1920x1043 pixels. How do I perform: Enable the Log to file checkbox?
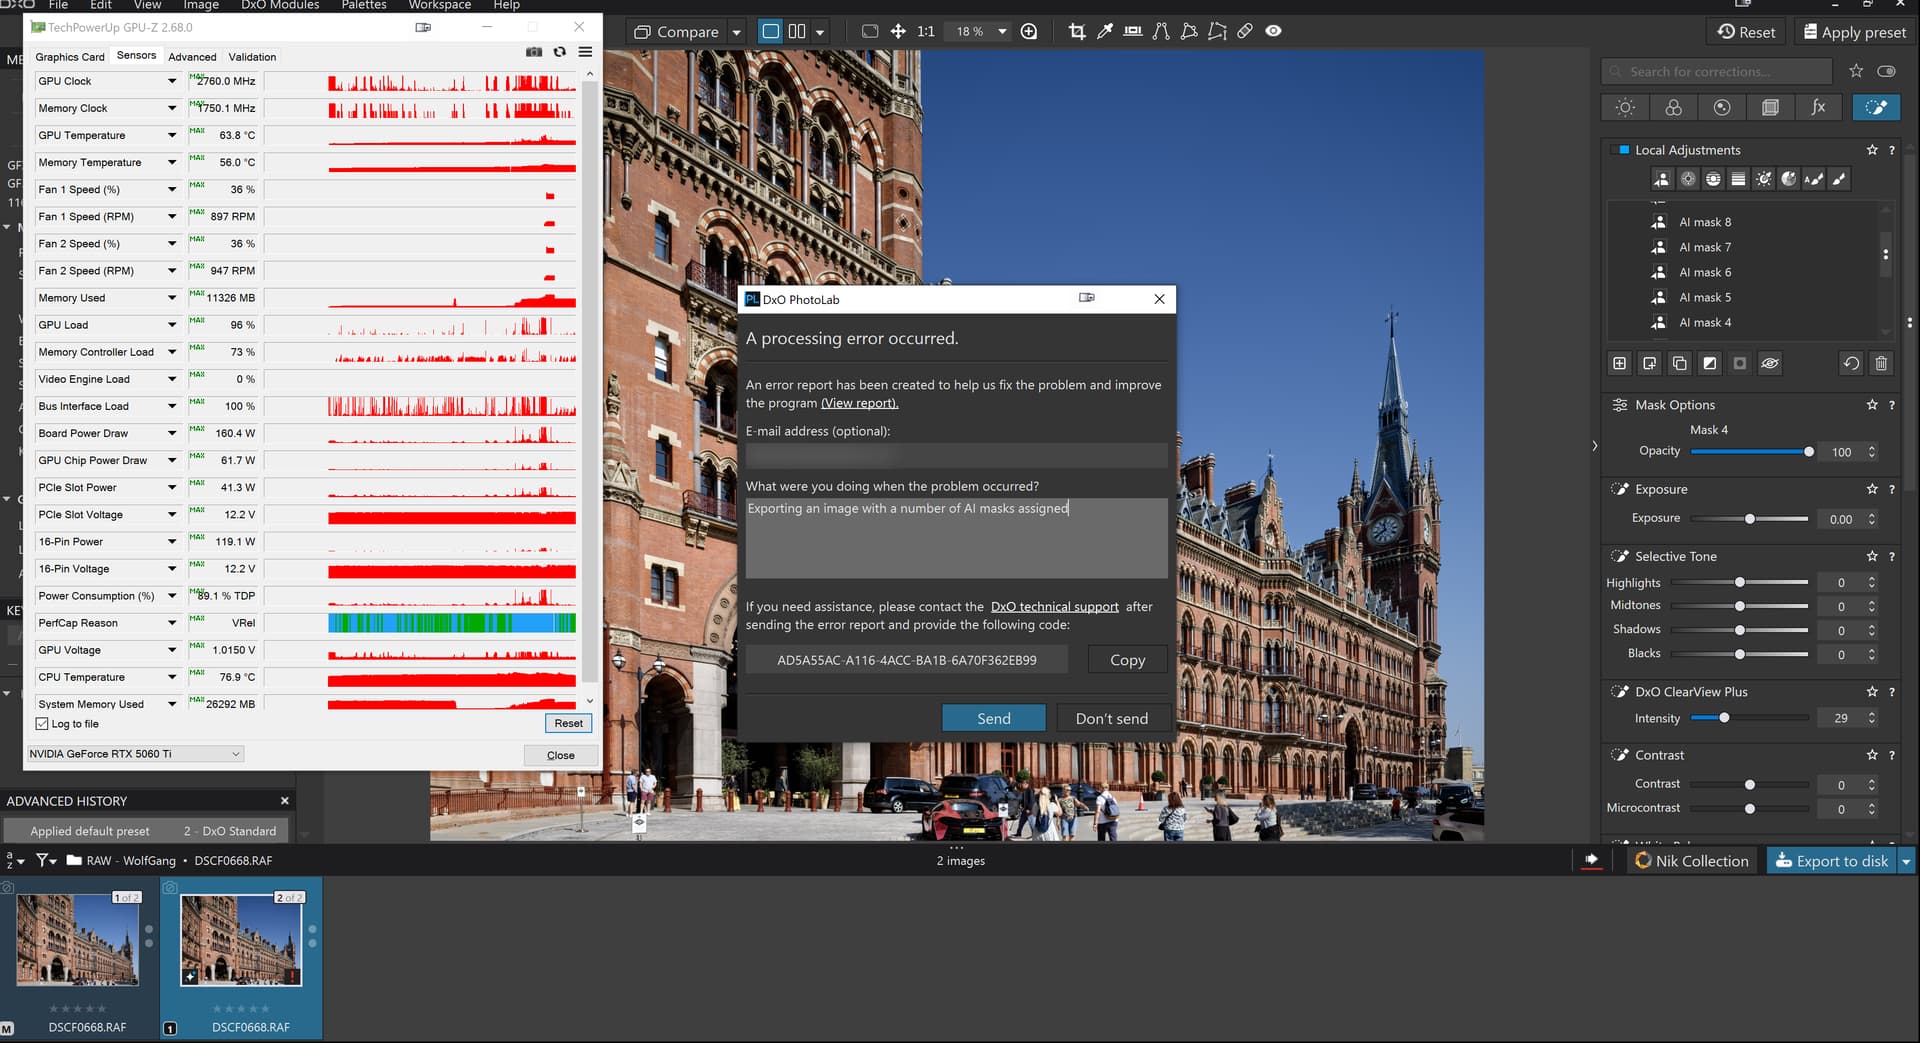(x=42, y=724)
